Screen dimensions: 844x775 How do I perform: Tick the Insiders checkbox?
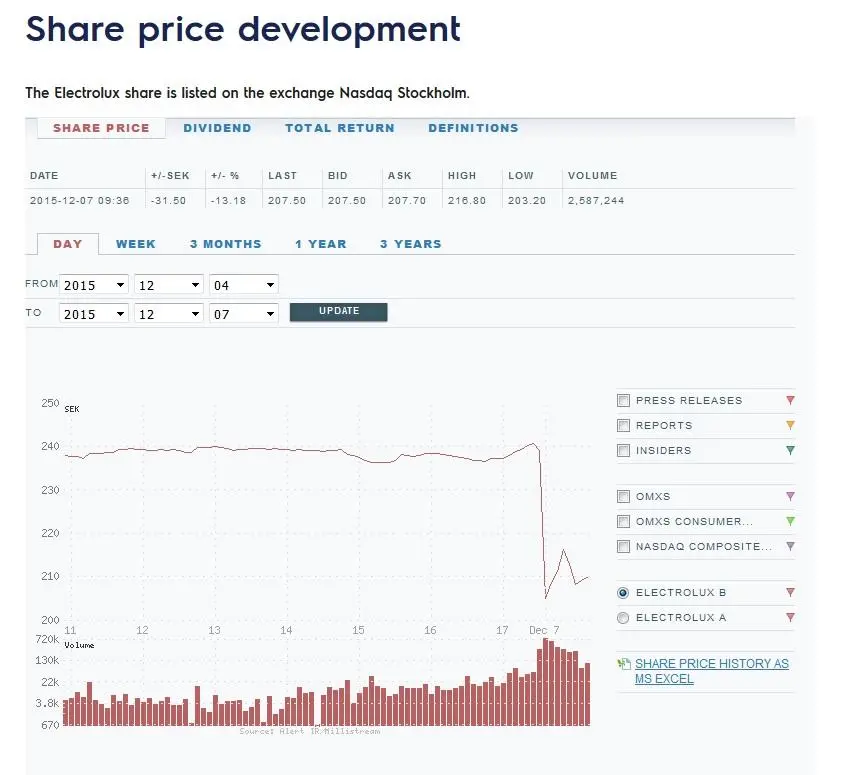[623, 450]
